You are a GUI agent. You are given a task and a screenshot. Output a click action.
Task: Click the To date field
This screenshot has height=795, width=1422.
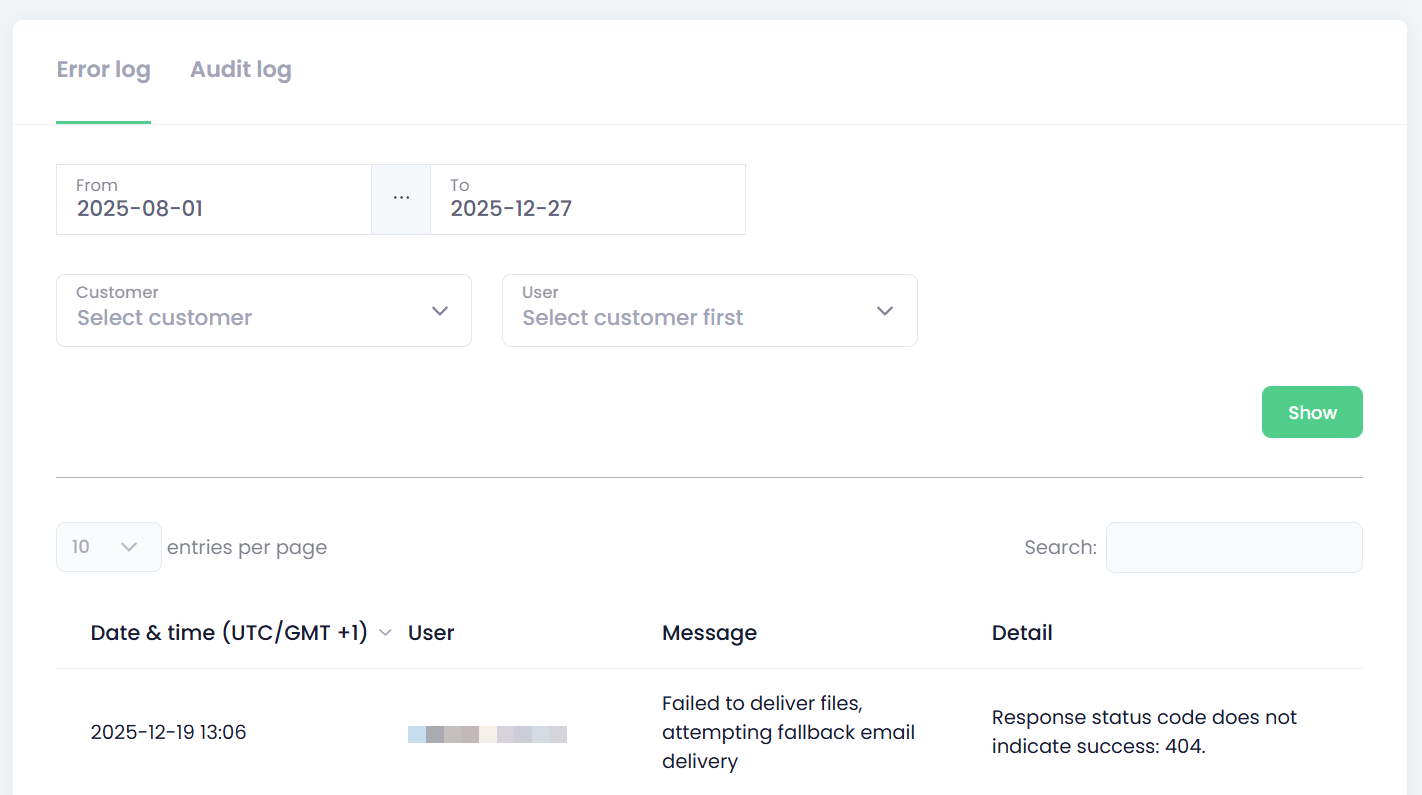587,200
